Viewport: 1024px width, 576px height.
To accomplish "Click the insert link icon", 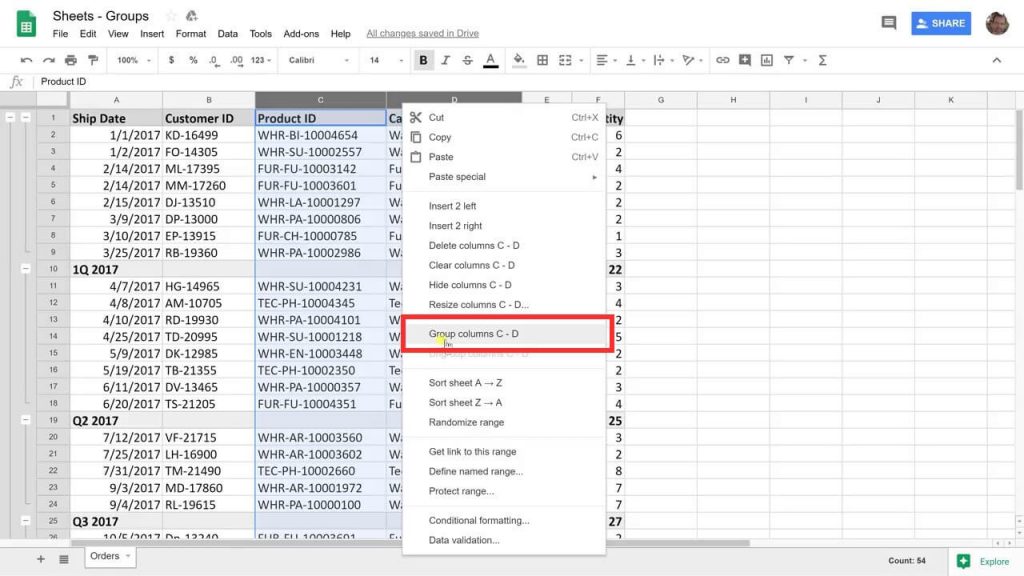I will (x=722, y=60).
